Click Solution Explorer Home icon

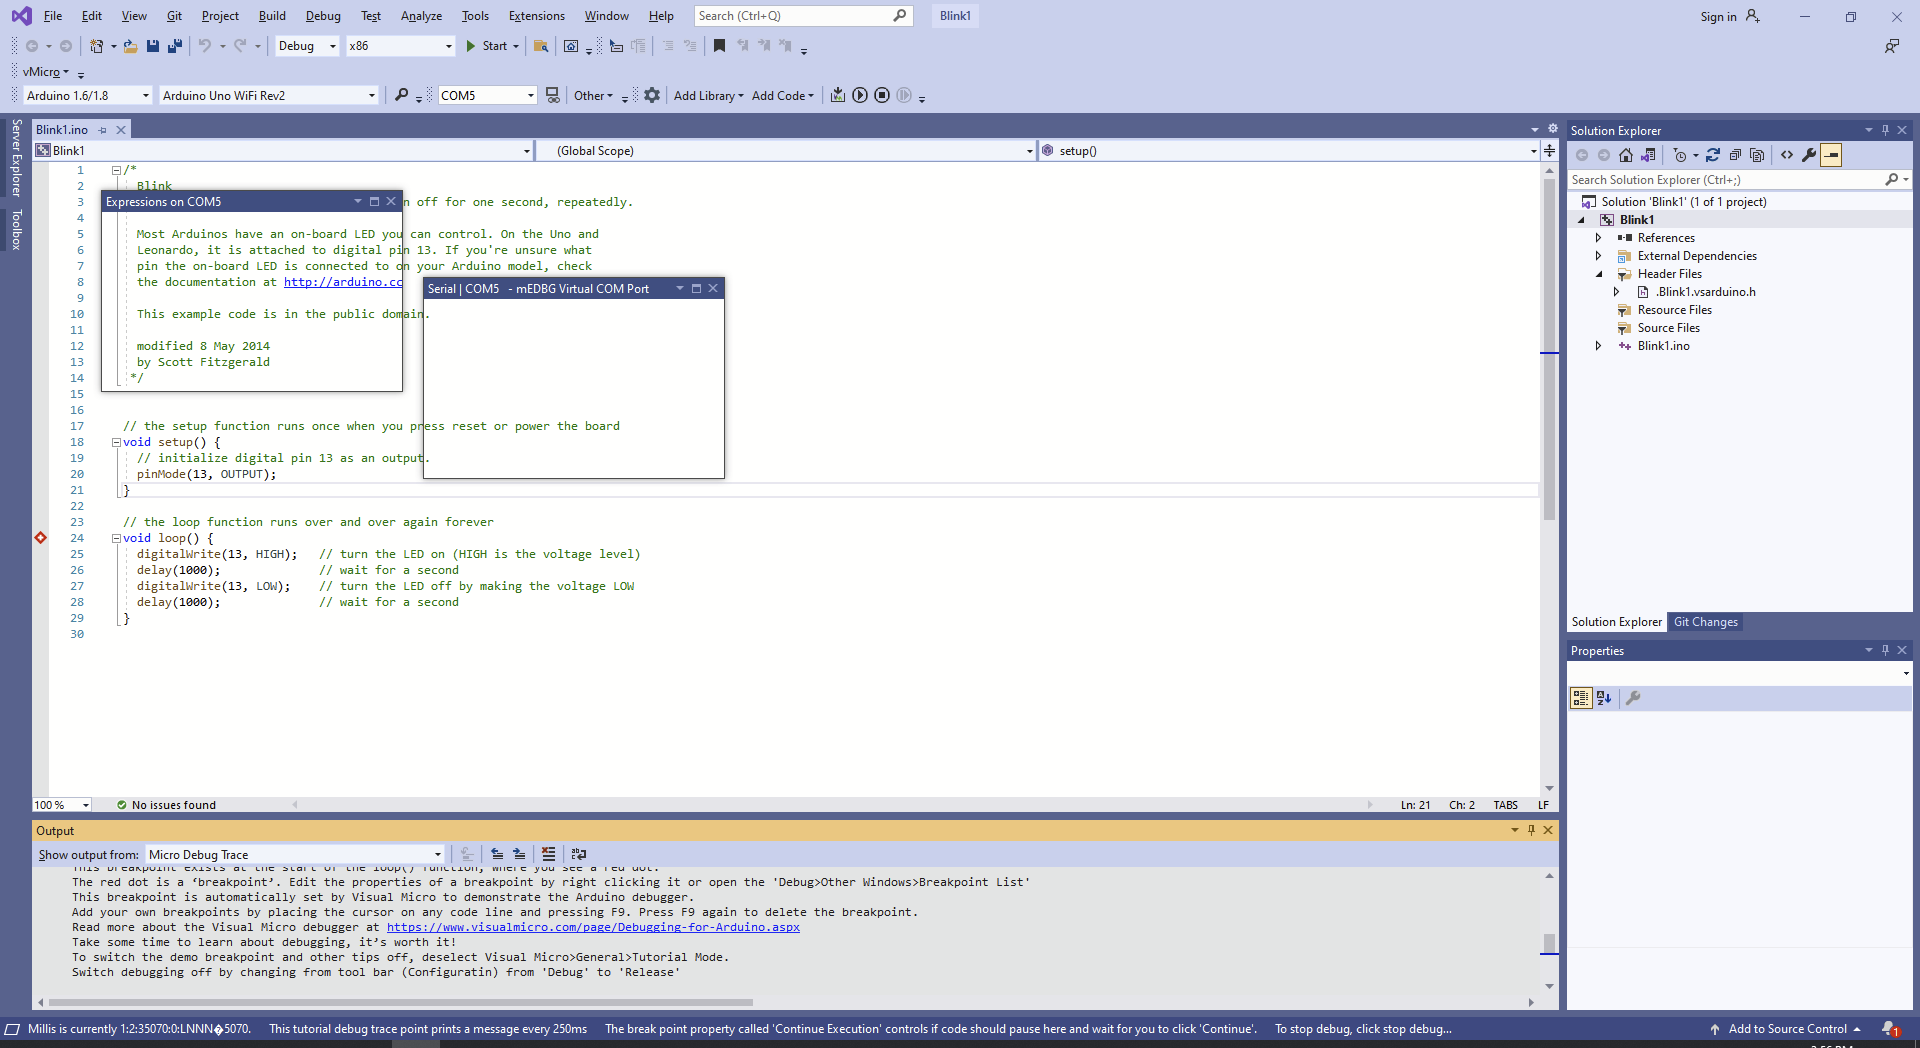1626,155
